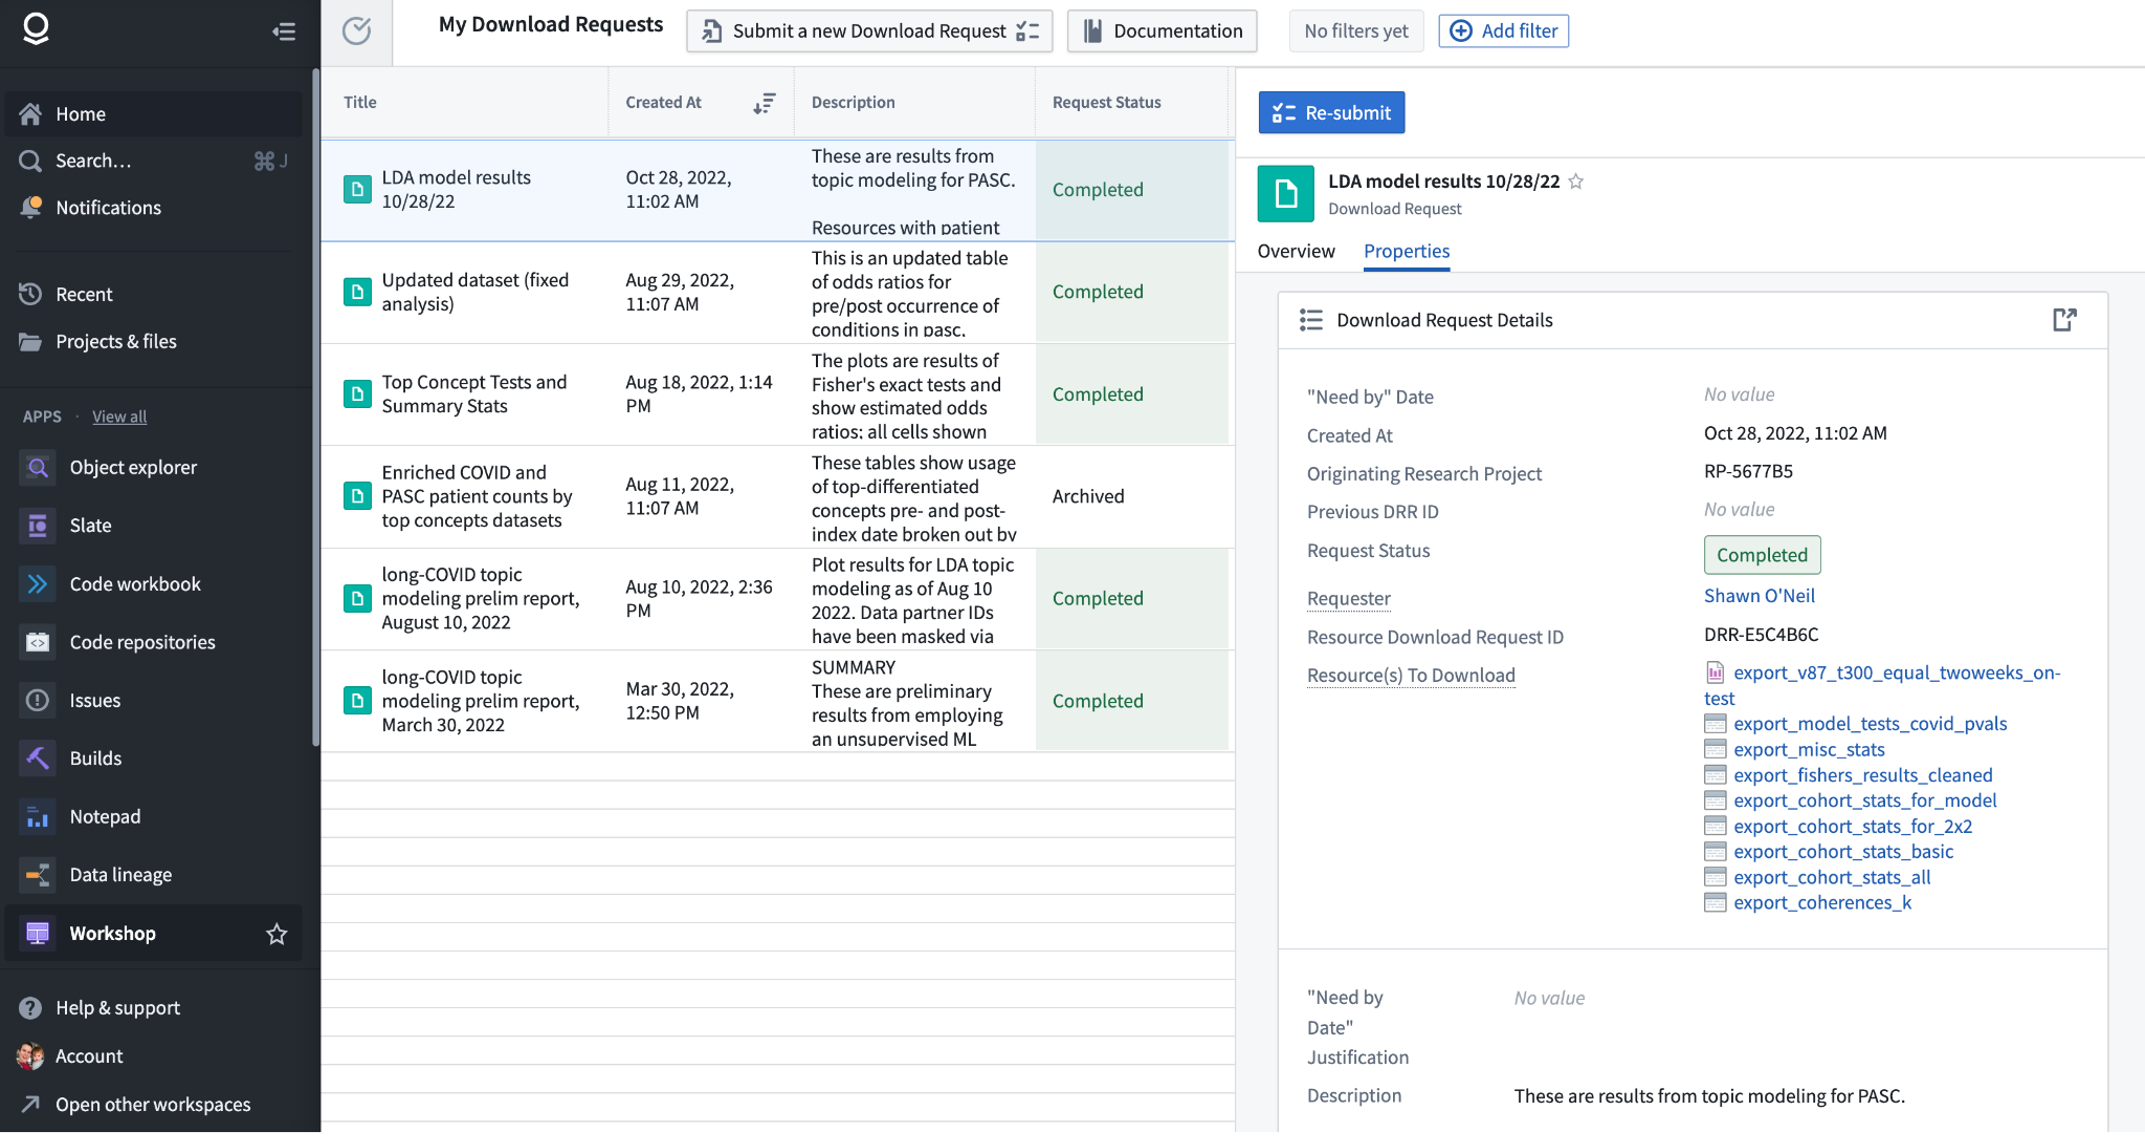Screen dimensions: 2145x1136
Task: Select the Properties tab
Action: pyautogui.click(x=1406, y=251)
